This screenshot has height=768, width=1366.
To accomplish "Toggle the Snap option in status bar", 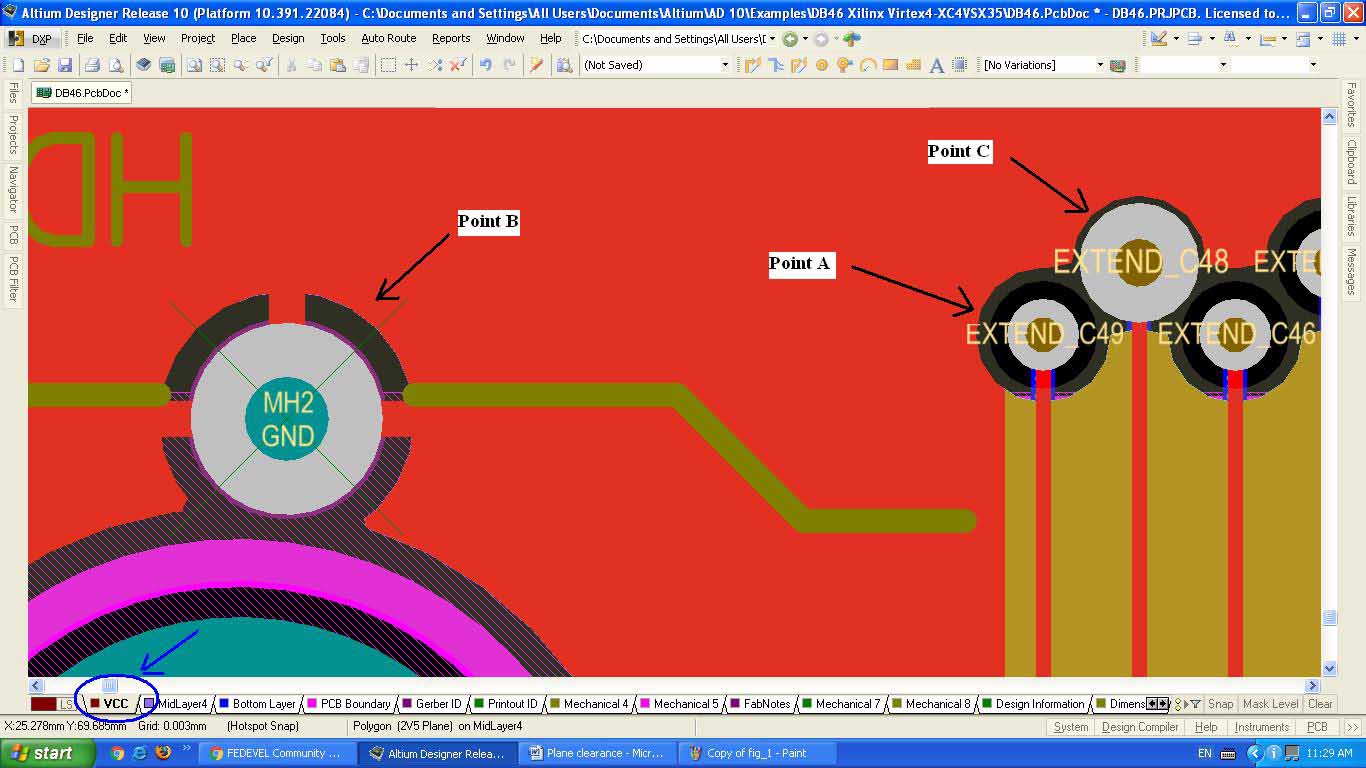I will point(1221,704).
